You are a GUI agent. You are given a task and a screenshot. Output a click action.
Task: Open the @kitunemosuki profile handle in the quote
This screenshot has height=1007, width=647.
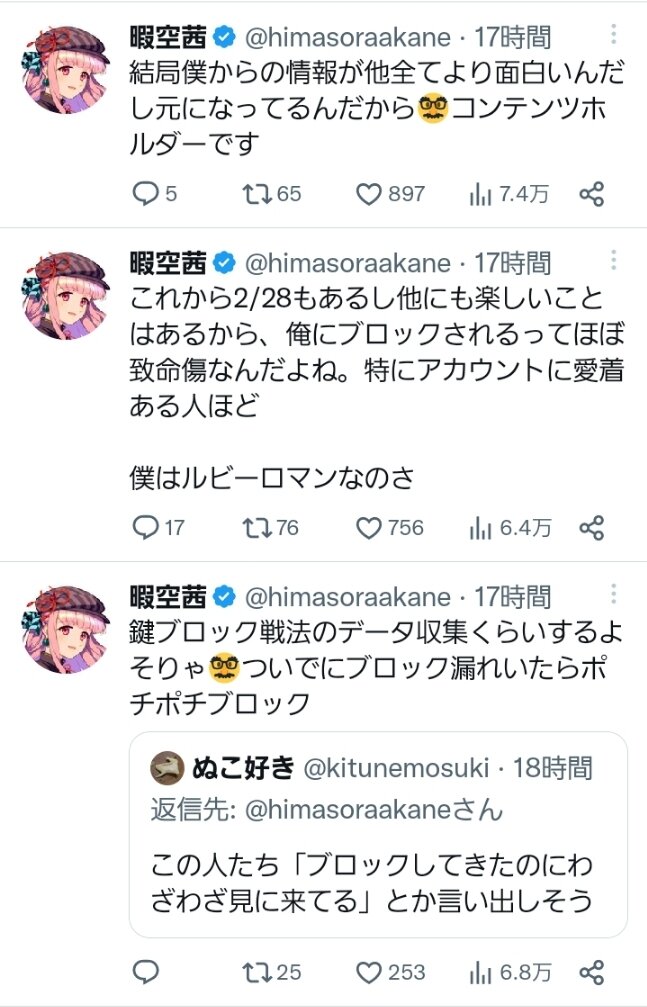tap(396, 768)
